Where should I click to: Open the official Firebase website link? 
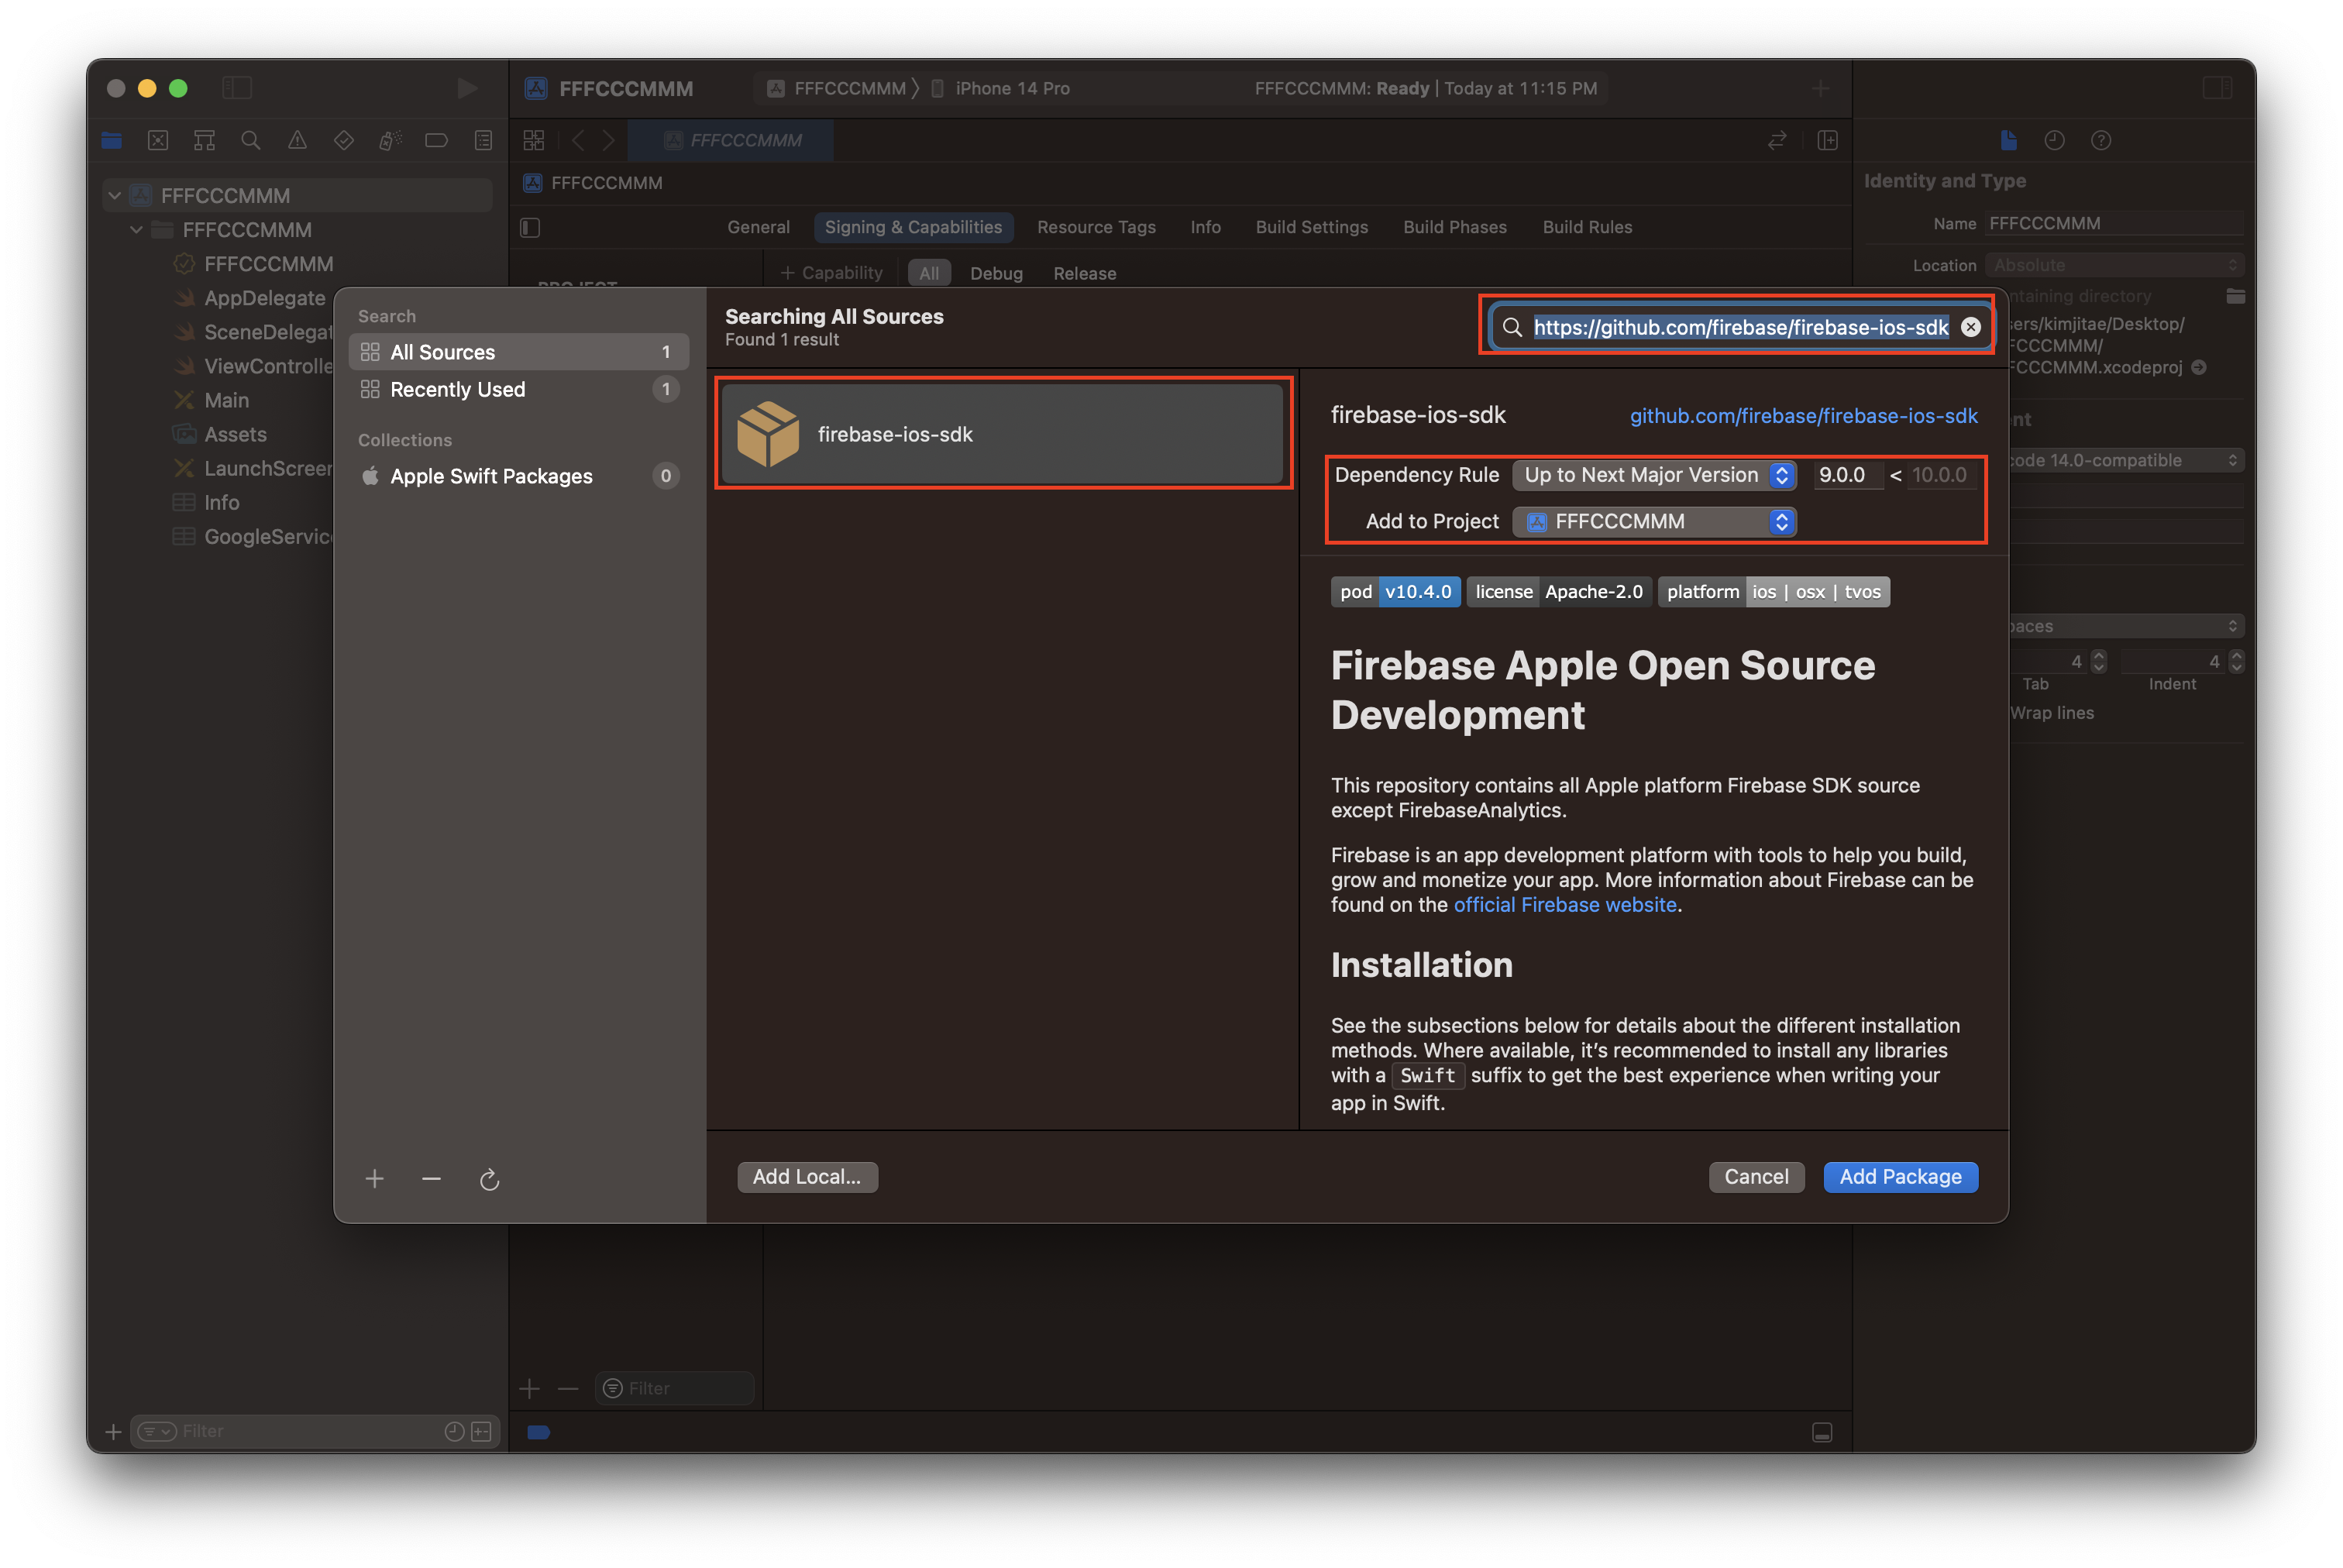[x=1565, y=905]
